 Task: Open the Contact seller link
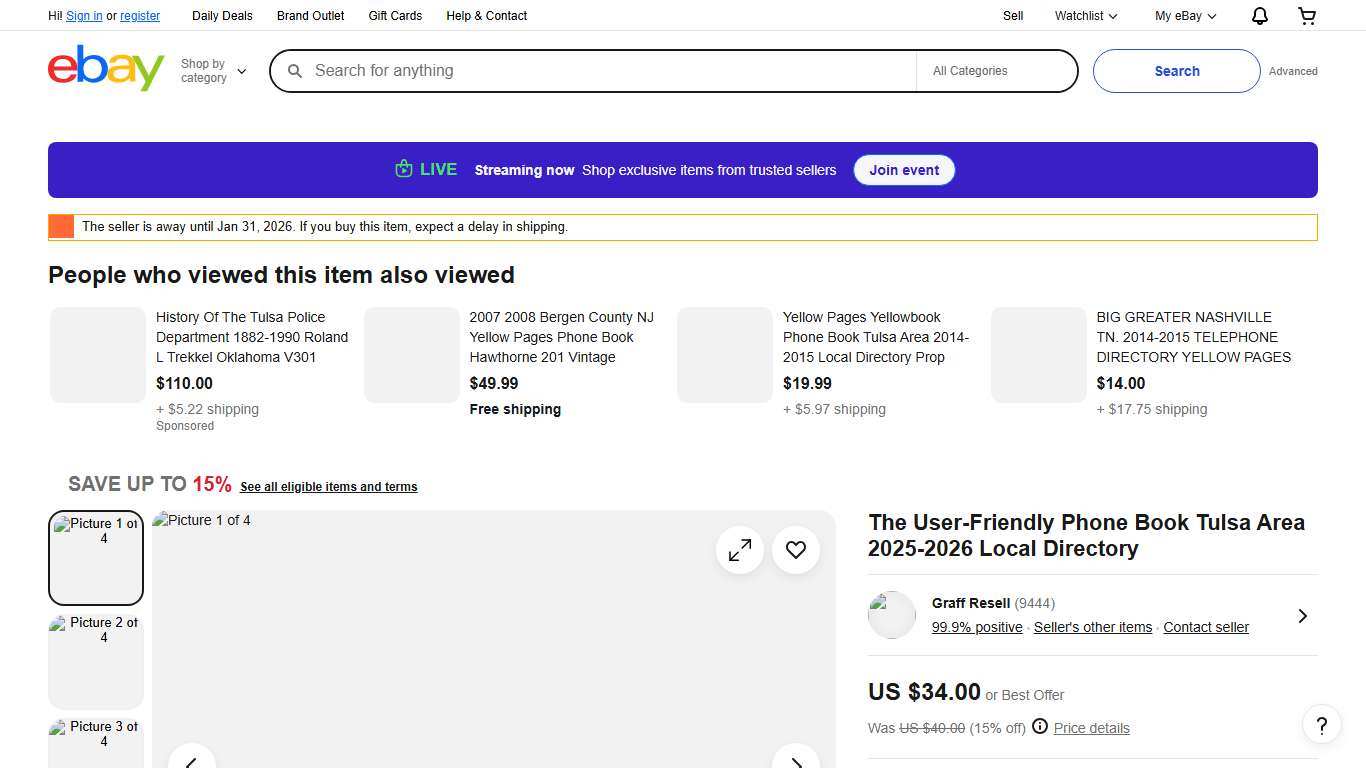(1205, 627)
